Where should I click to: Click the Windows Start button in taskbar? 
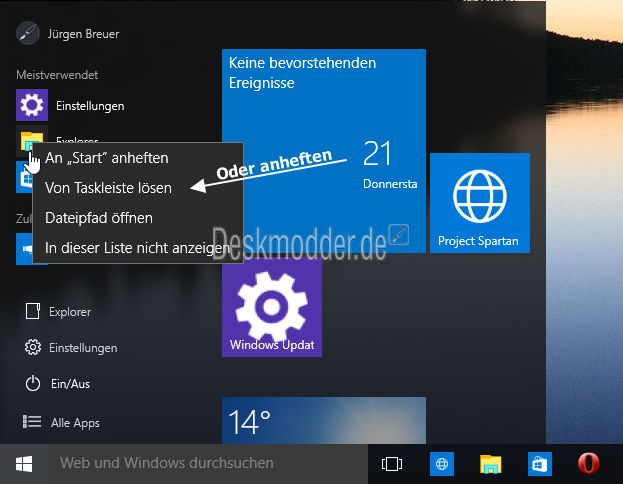(x=24, y=464)
